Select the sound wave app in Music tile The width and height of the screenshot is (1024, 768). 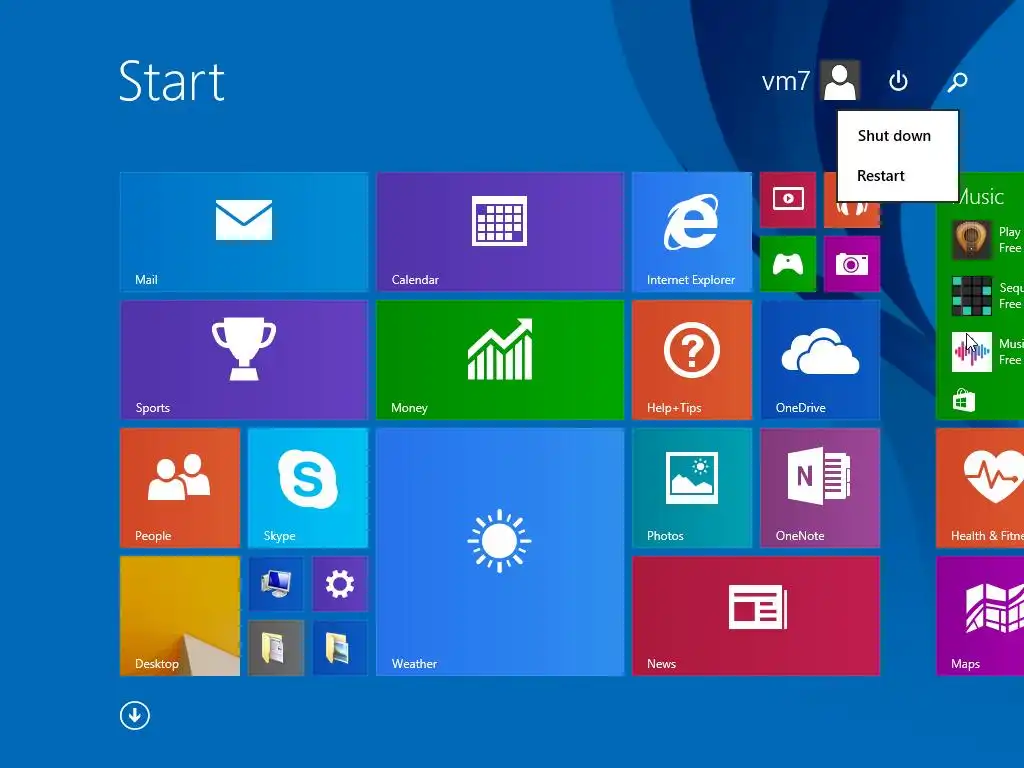click(971, 352)
